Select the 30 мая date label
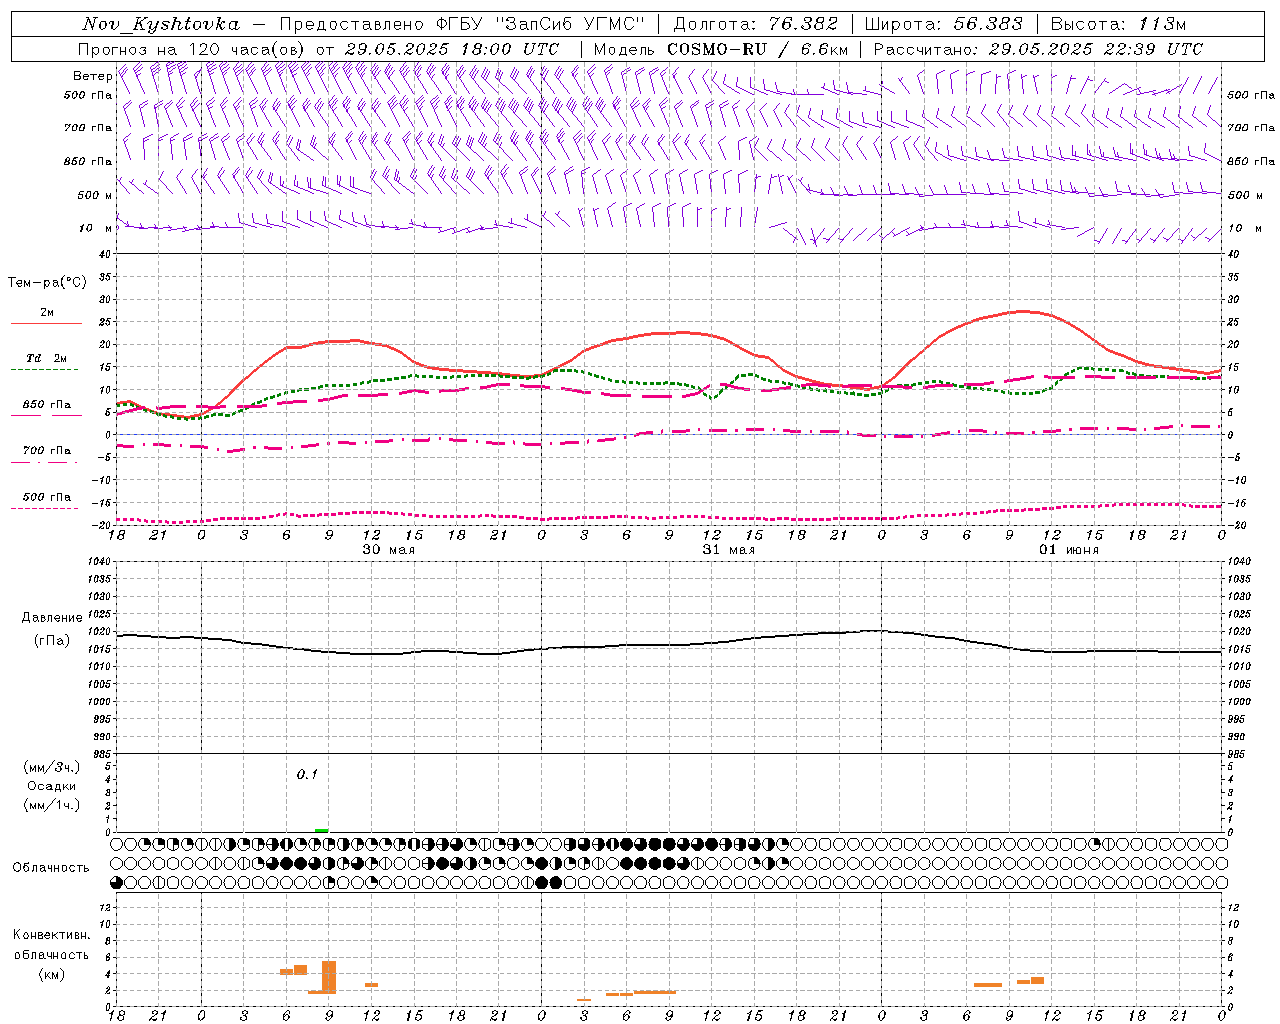This screenshot has width=1280, height=1024. (389, 550)
